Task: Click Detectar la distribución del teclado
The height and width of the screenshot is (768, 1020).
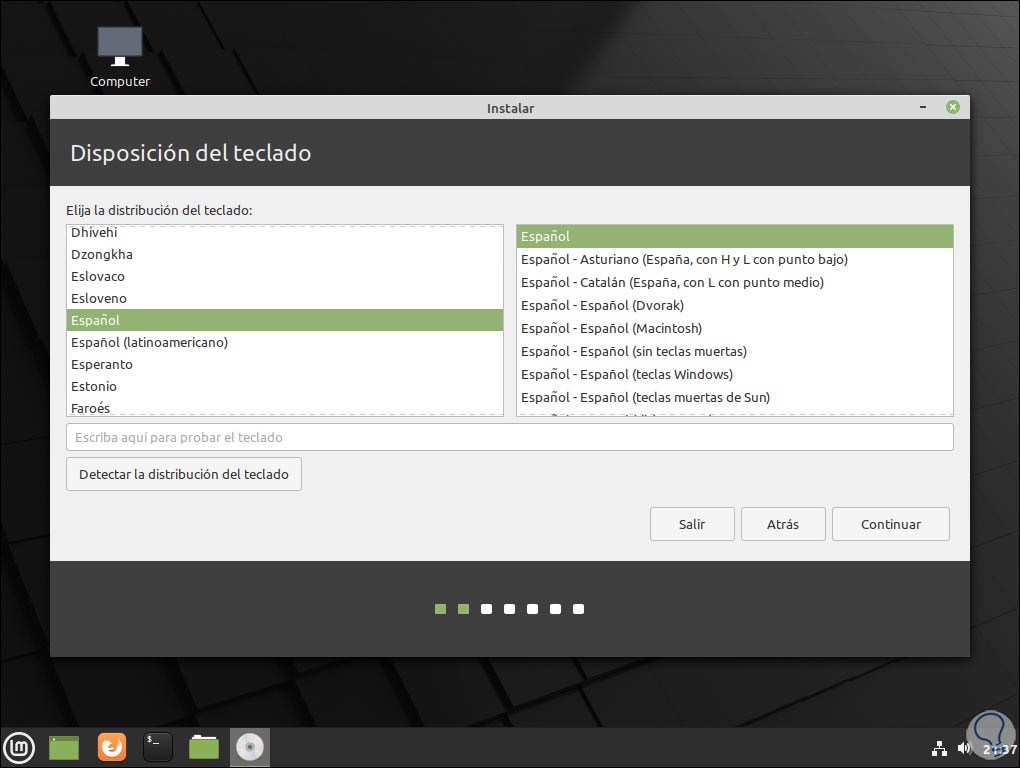Action: pyautogui.click(x=184, y=473)
